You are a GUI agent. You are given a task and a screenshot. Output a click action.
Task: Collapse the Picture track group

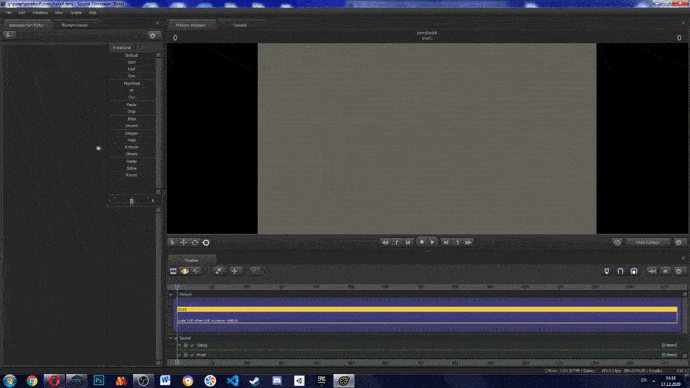pos(171,294)
